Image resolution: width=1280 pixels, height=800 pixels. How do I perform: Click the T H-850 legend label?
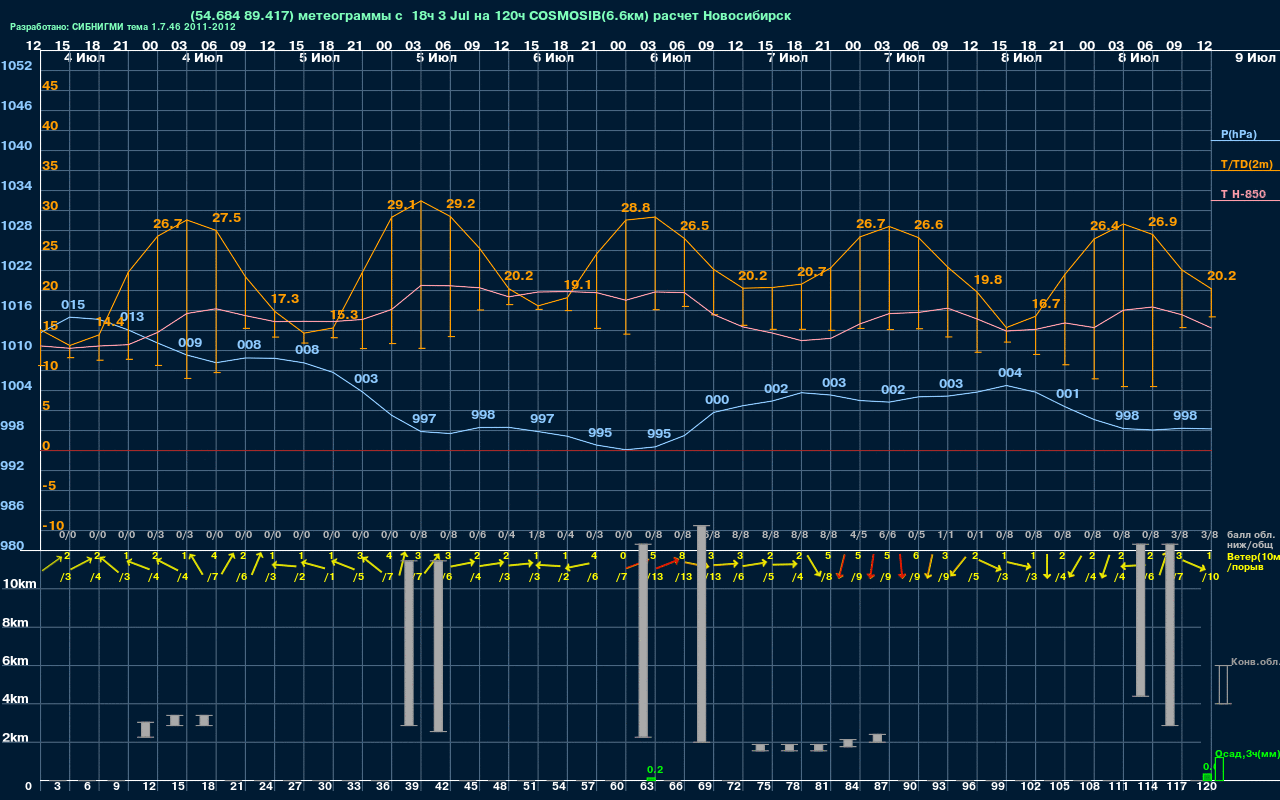tap(1243, 194)
